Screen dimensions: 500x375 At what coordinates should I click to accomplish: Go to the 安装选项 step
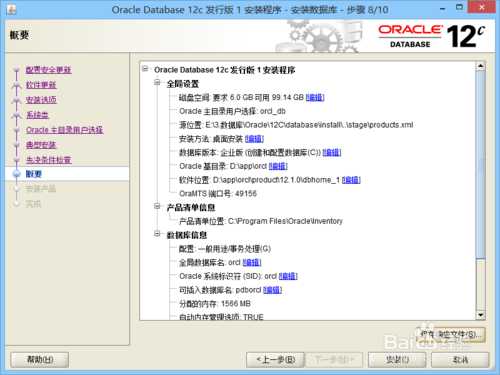click(x=41, y=100)
